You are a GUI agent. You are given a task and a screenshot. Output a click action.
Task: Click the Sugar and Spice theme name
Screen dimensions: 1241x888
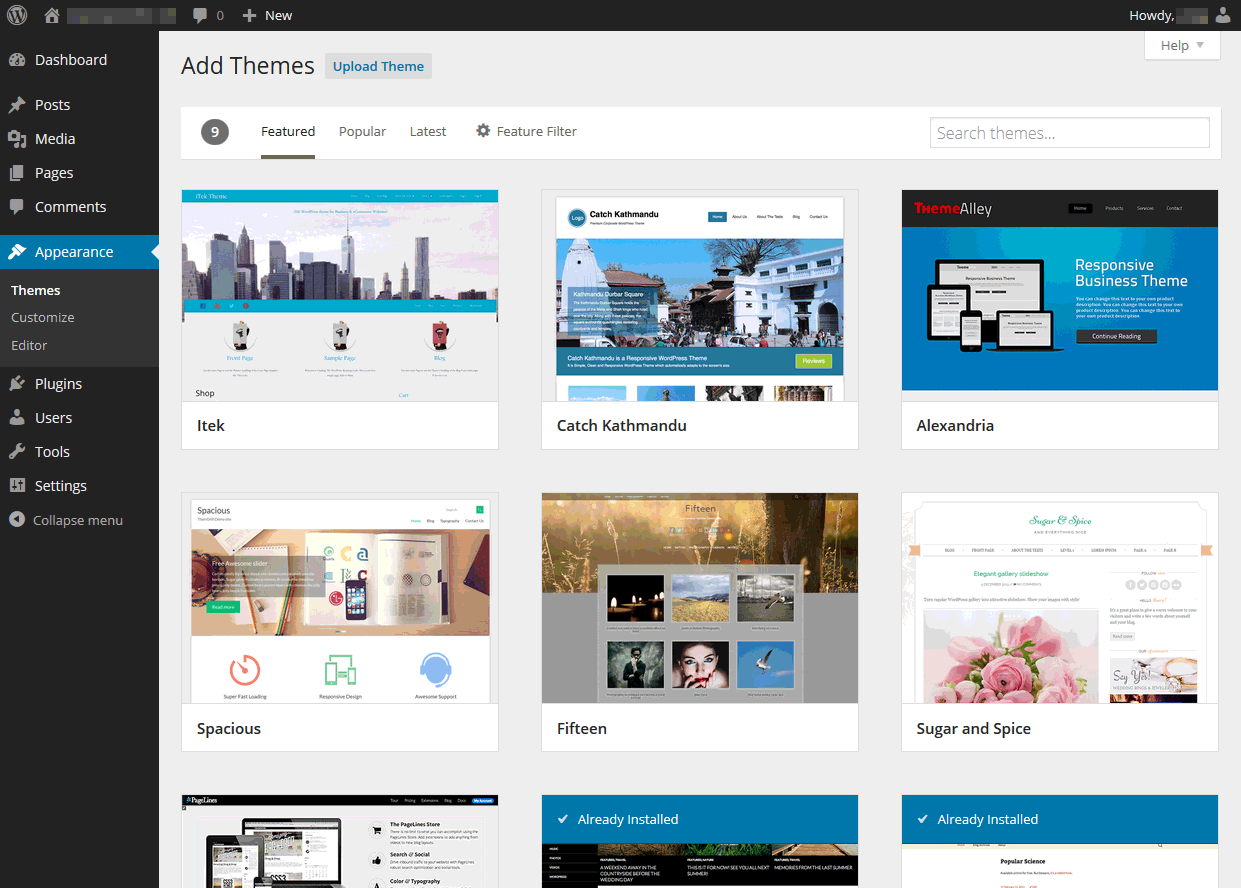coord(974,728)
